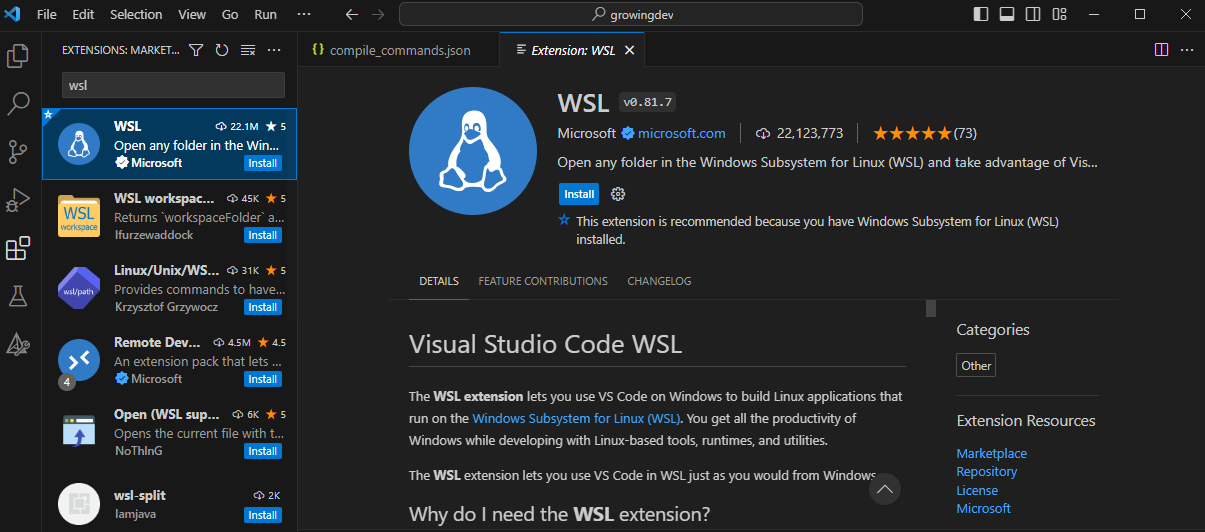Install the WSL workspaceFolder extension
This screenshot has height=532, width=1205.
pyautogui.click(x=263, y=235)
